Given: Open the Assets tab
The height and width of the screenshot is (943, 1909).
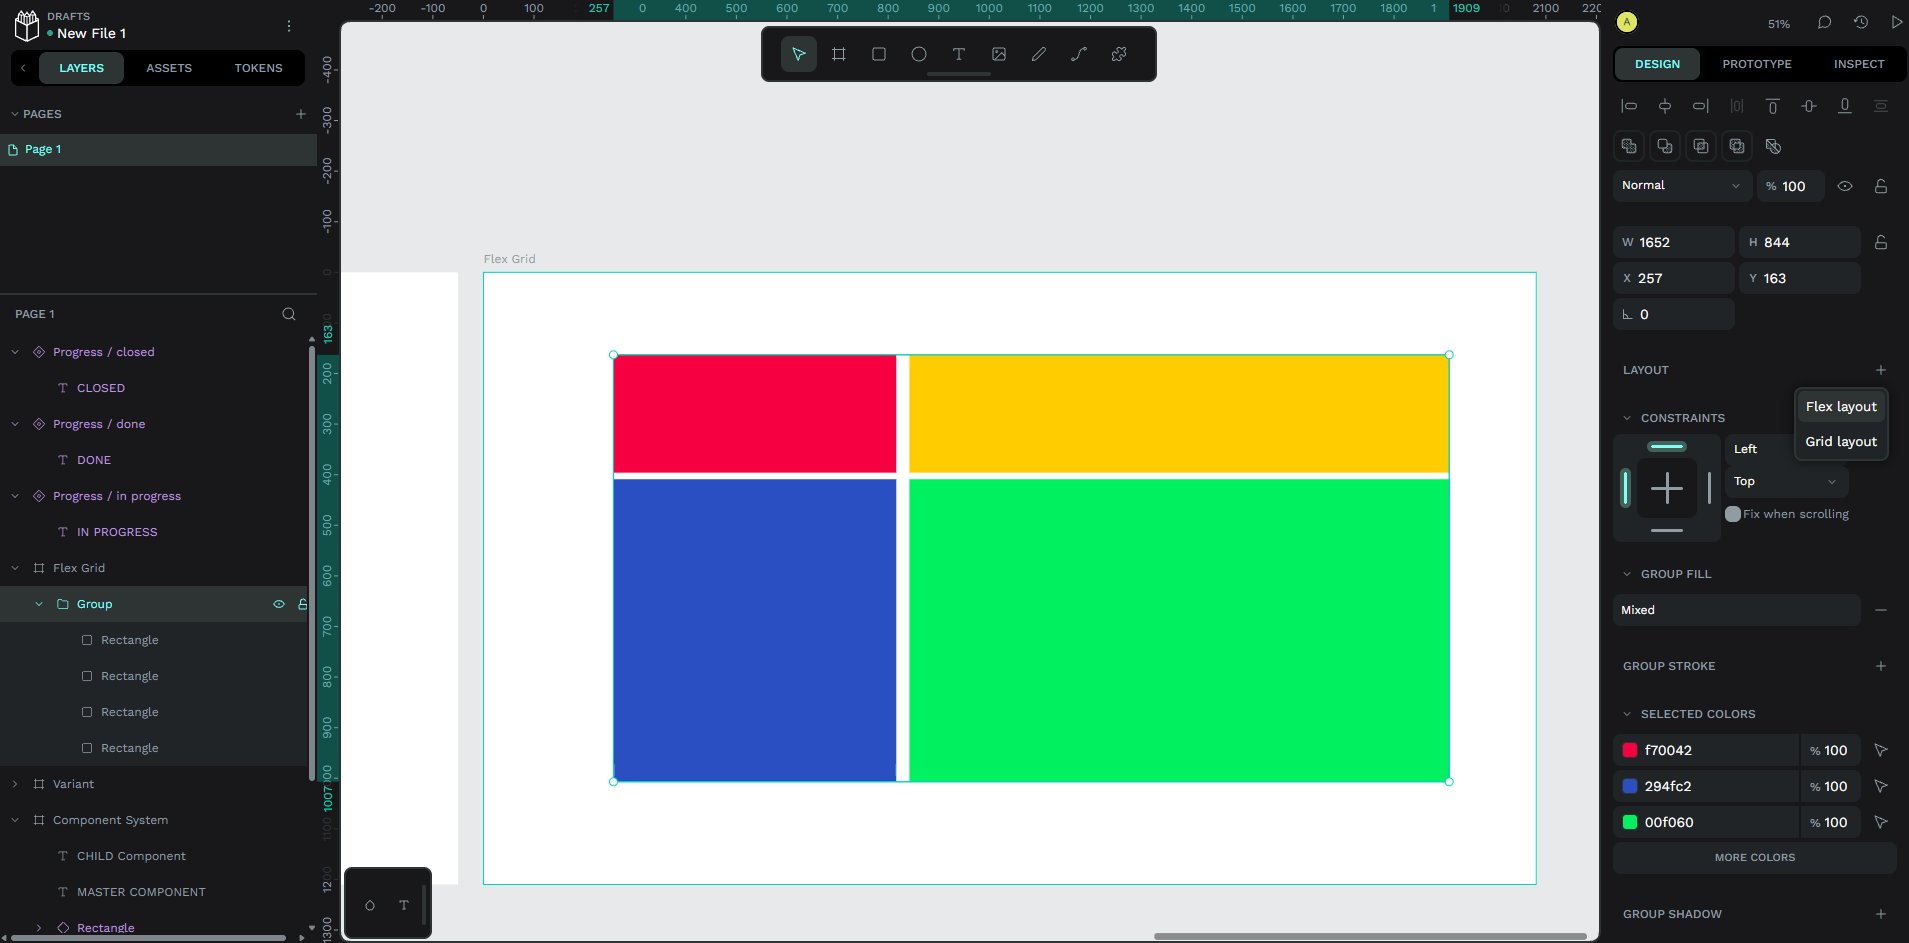Looking at the screenshot, I should [x=169, y=68].
